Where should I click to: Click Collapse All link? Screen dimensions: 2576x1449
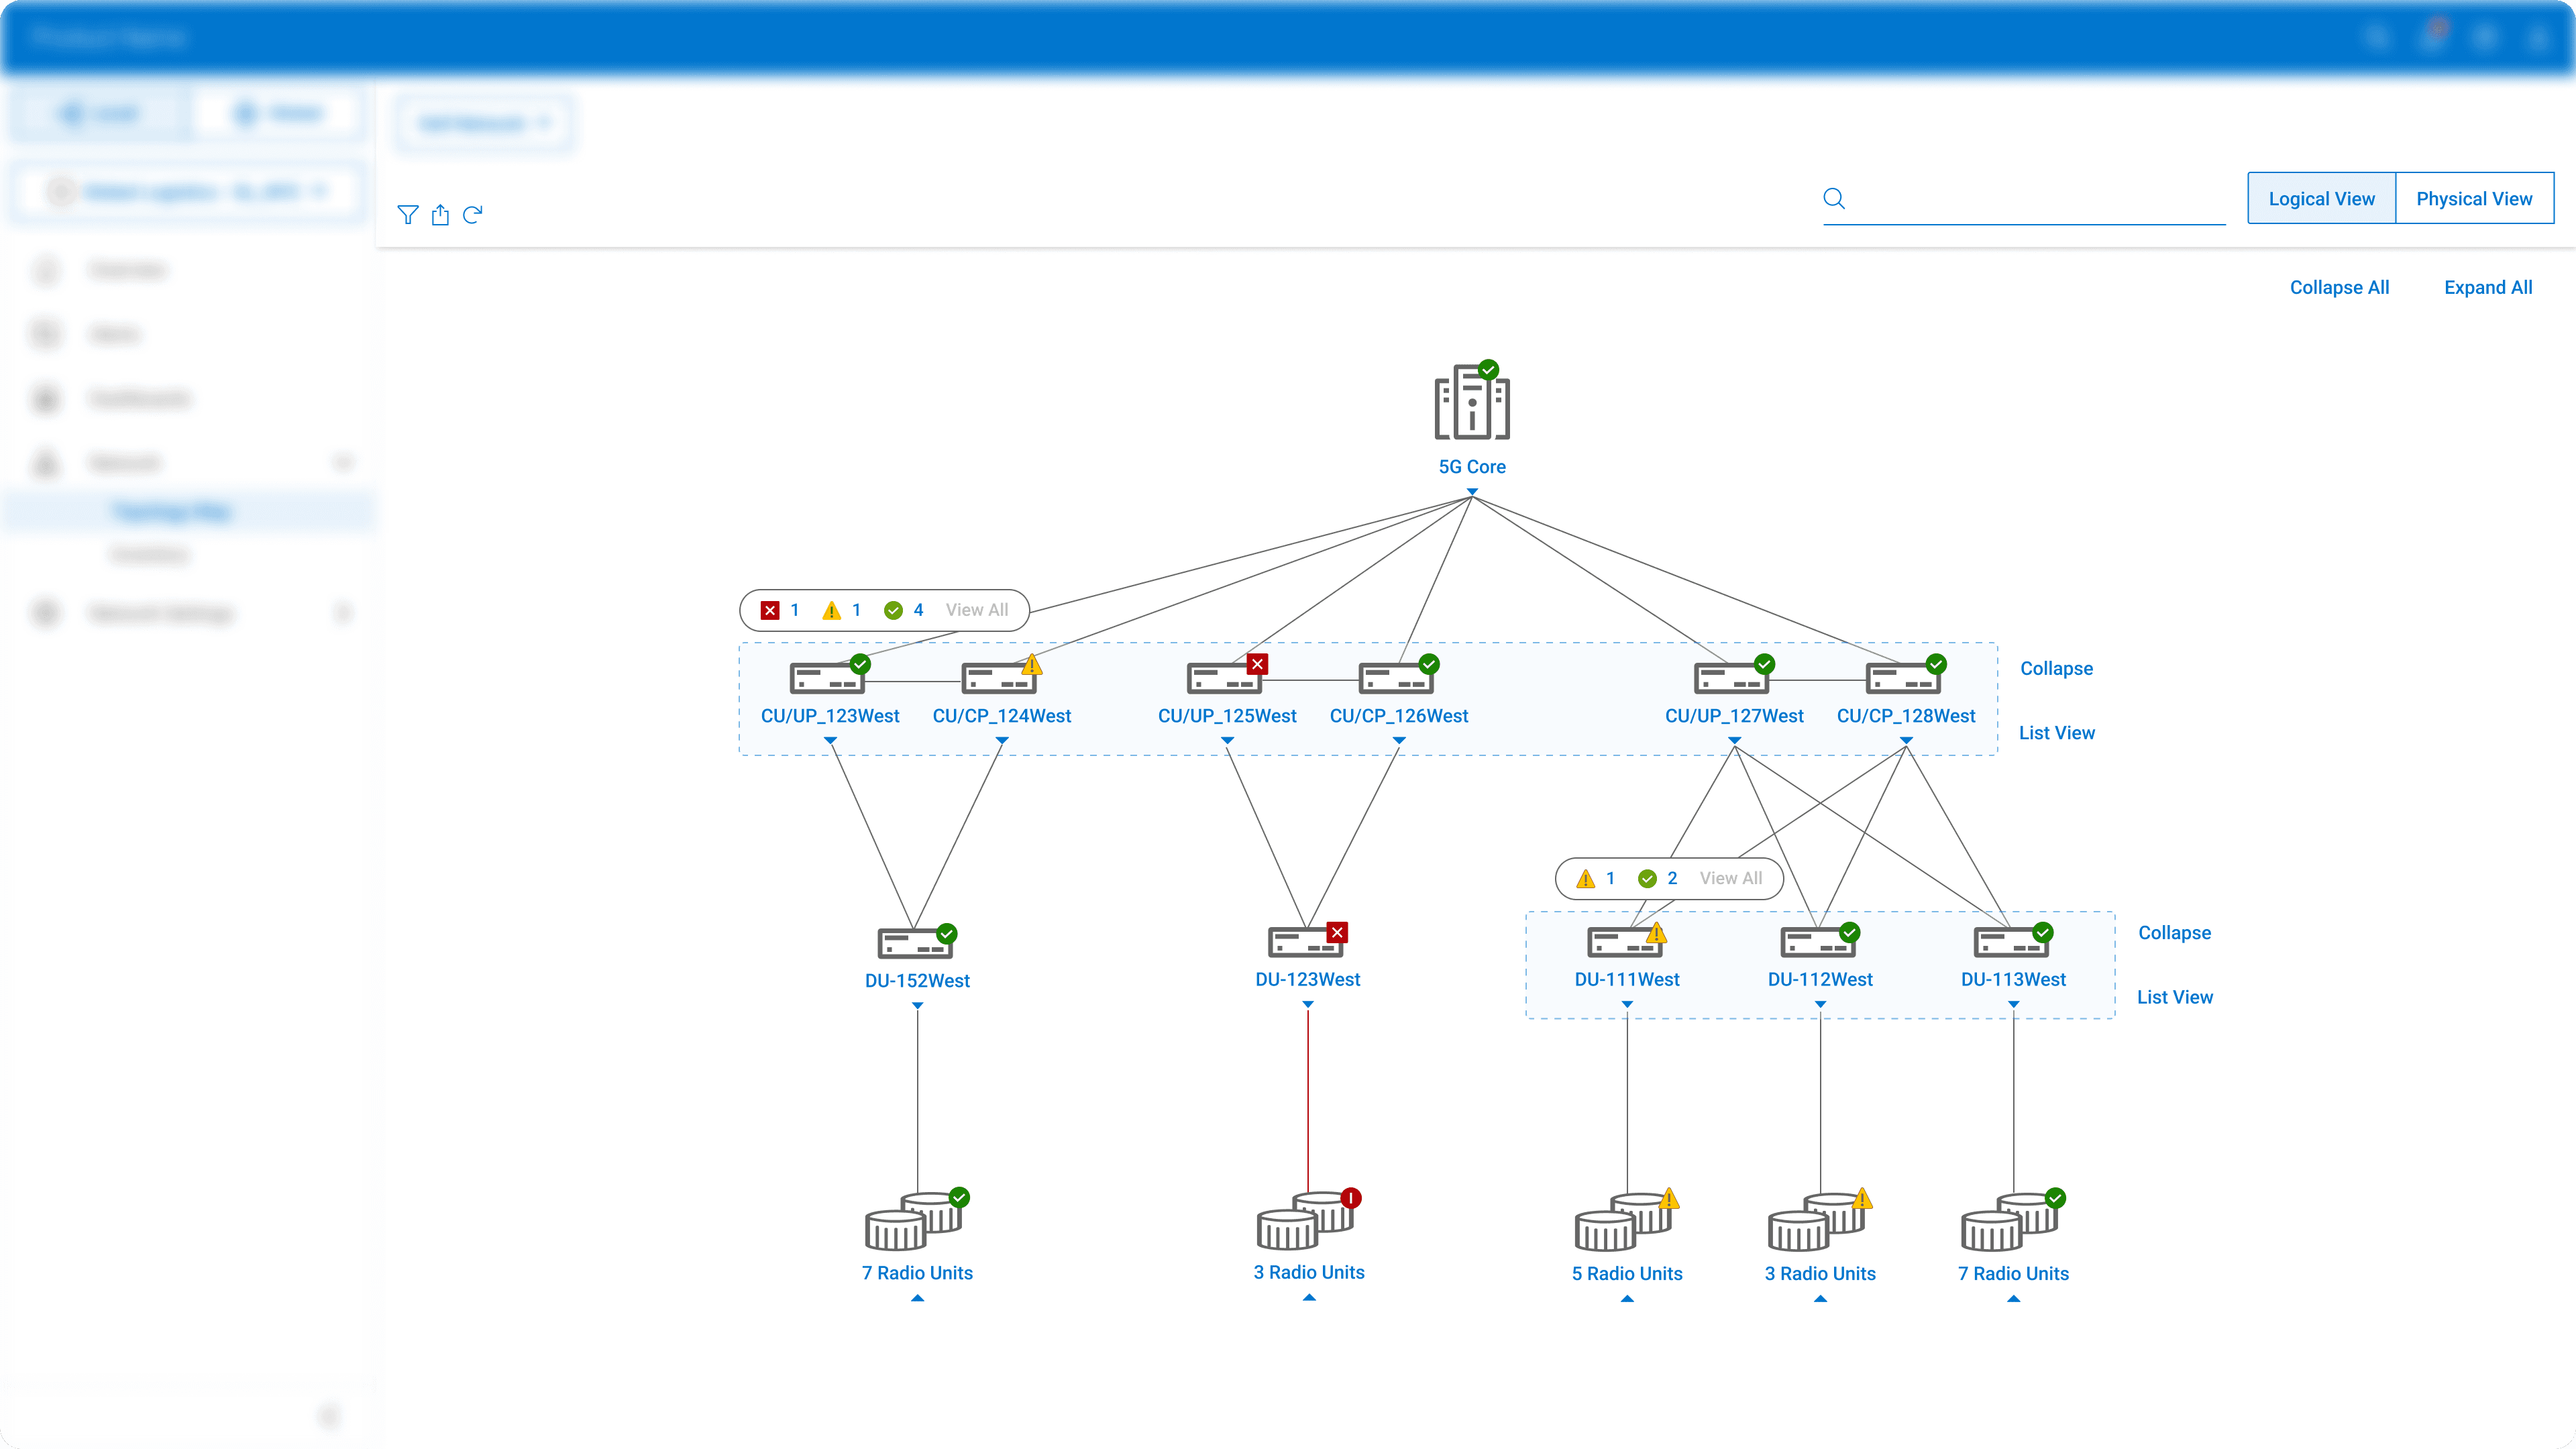pyautogui.click(x=2339, y=287)
